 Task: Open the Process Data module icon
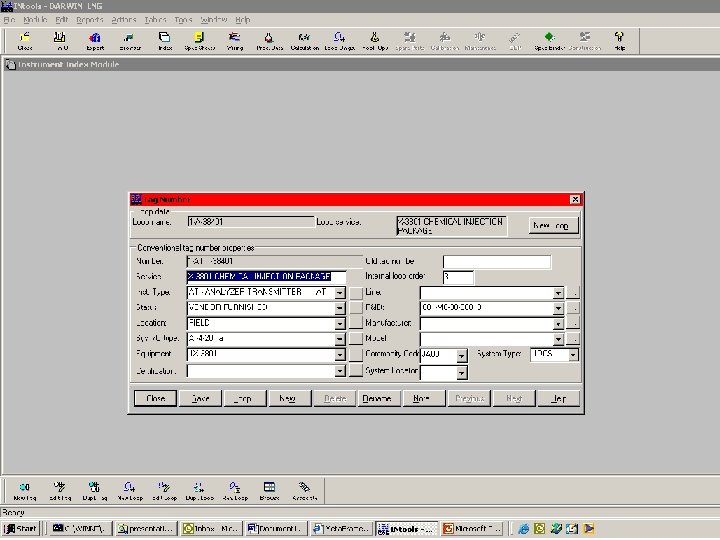pyautogui.click(x=269, y=41)
